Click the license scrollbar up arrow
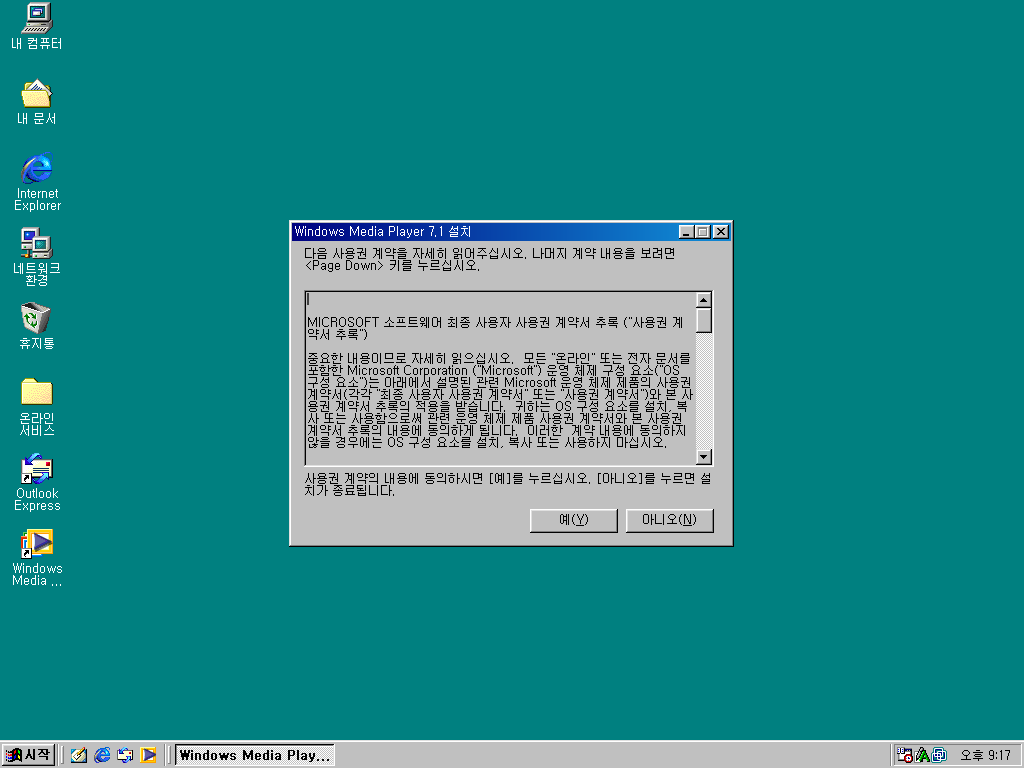Screen dimensions: 1024x768 click(703, 300)
